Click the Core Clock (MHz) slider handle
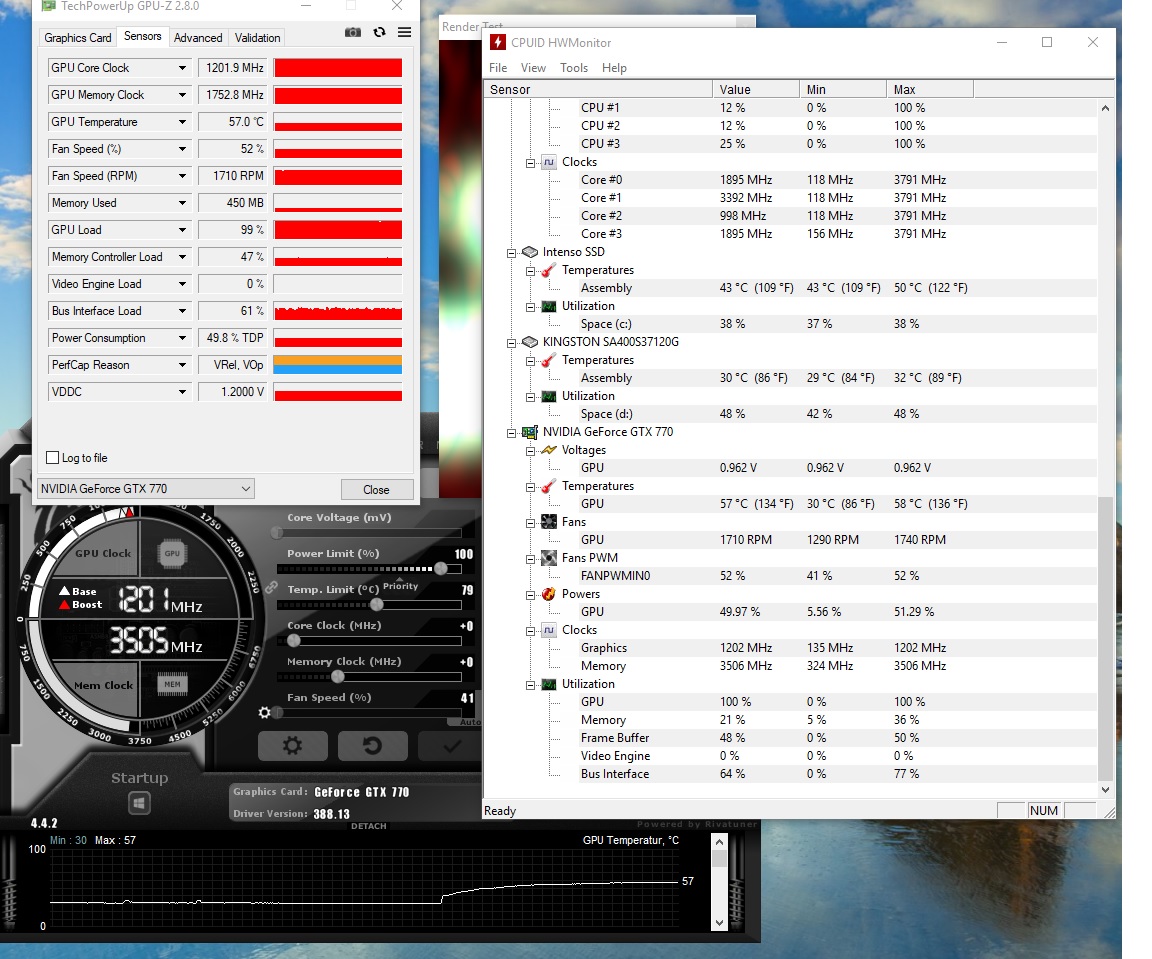Viewport: 1152px width, 959px height. (294, 640)
